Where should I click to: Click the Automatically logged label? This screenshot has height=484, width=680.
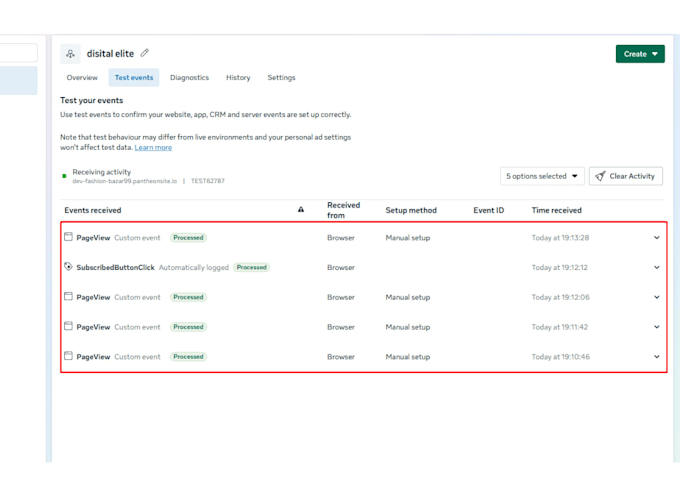194,268
